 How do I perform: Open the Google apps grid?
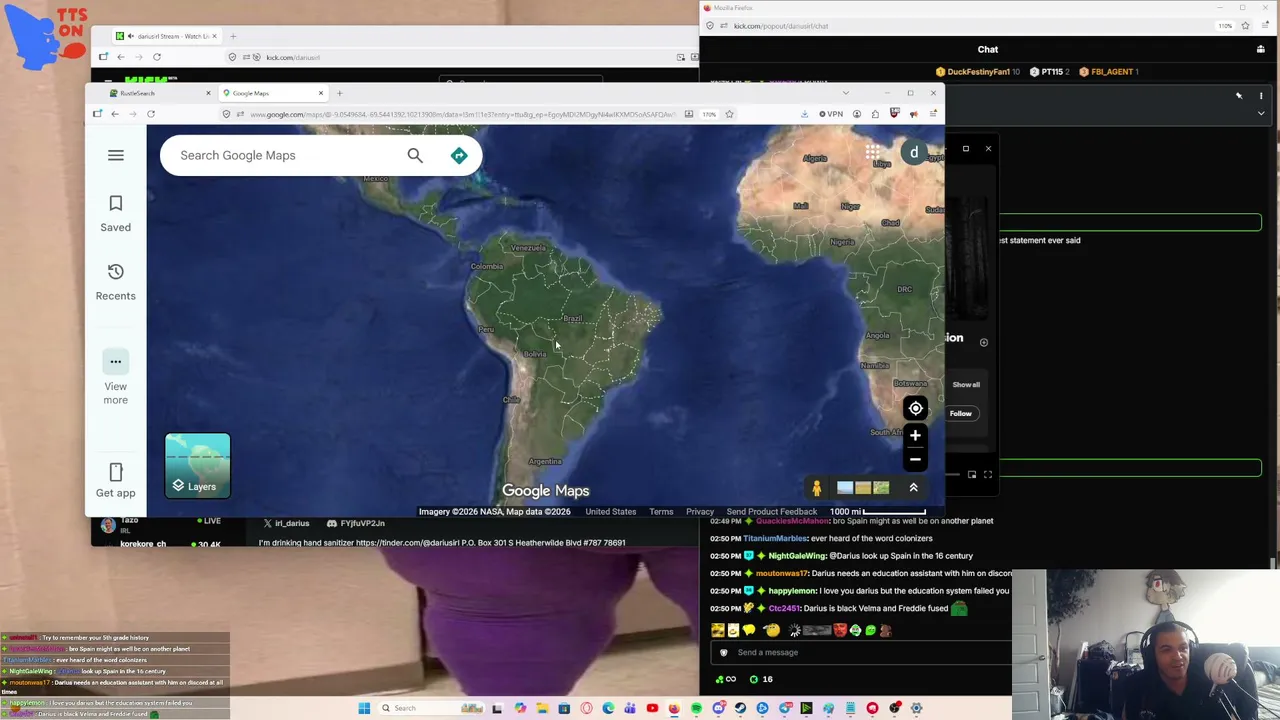(873, 153)
